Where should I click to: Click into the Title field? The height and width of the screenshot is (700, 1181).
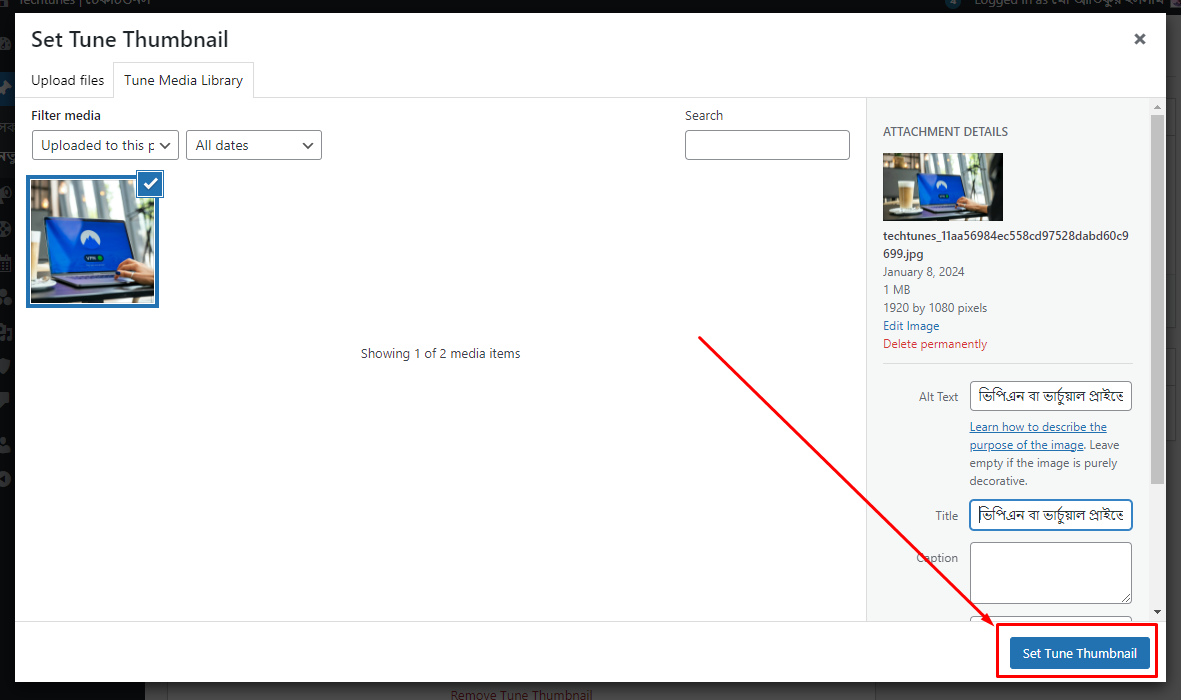(x=1050, y=515)
